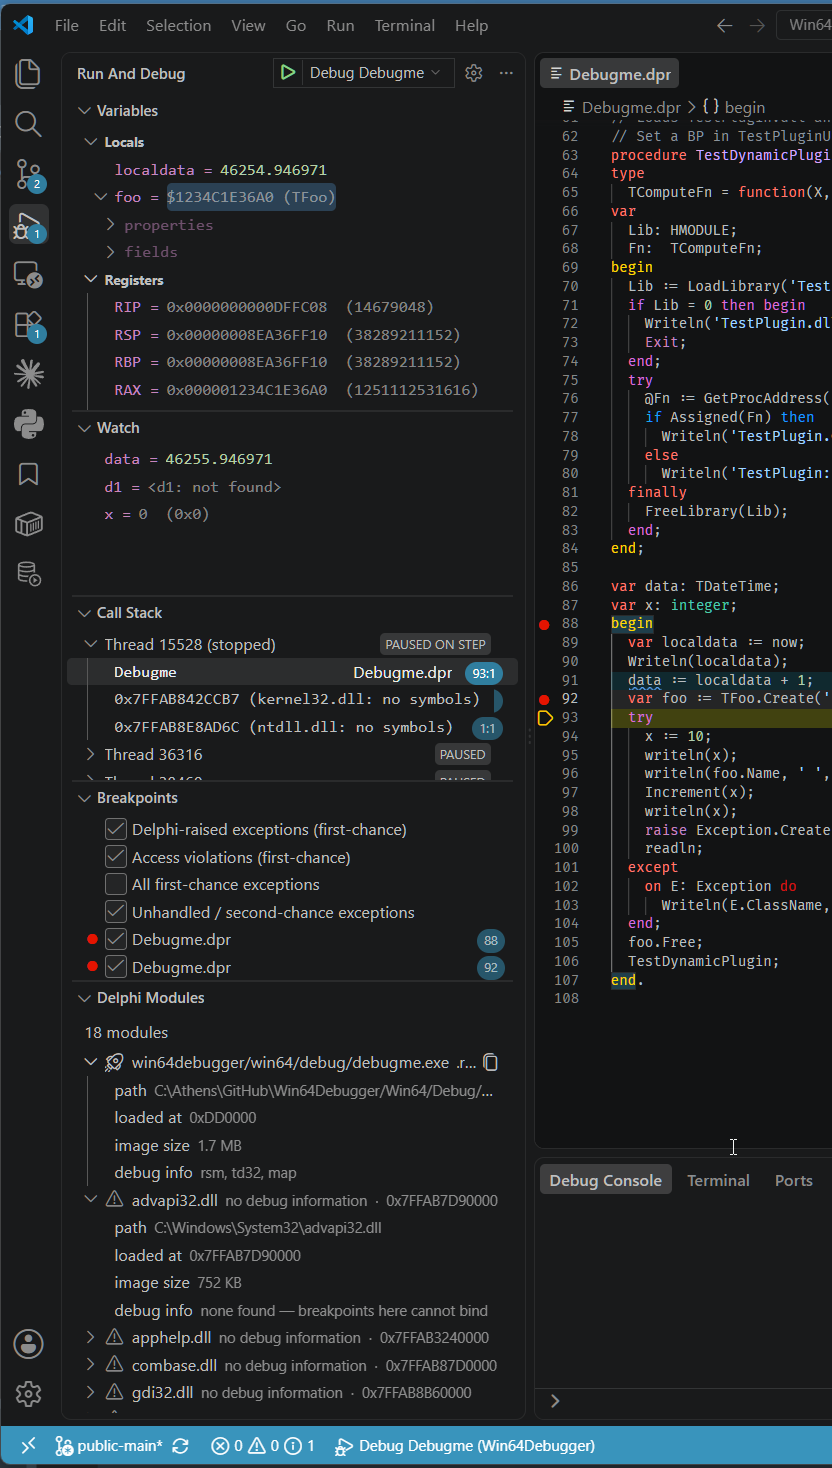This screenshot has width=832, height=1468.
Task: Open the starburst (Claude) activity icon
Action: click(x=28, y=374)
